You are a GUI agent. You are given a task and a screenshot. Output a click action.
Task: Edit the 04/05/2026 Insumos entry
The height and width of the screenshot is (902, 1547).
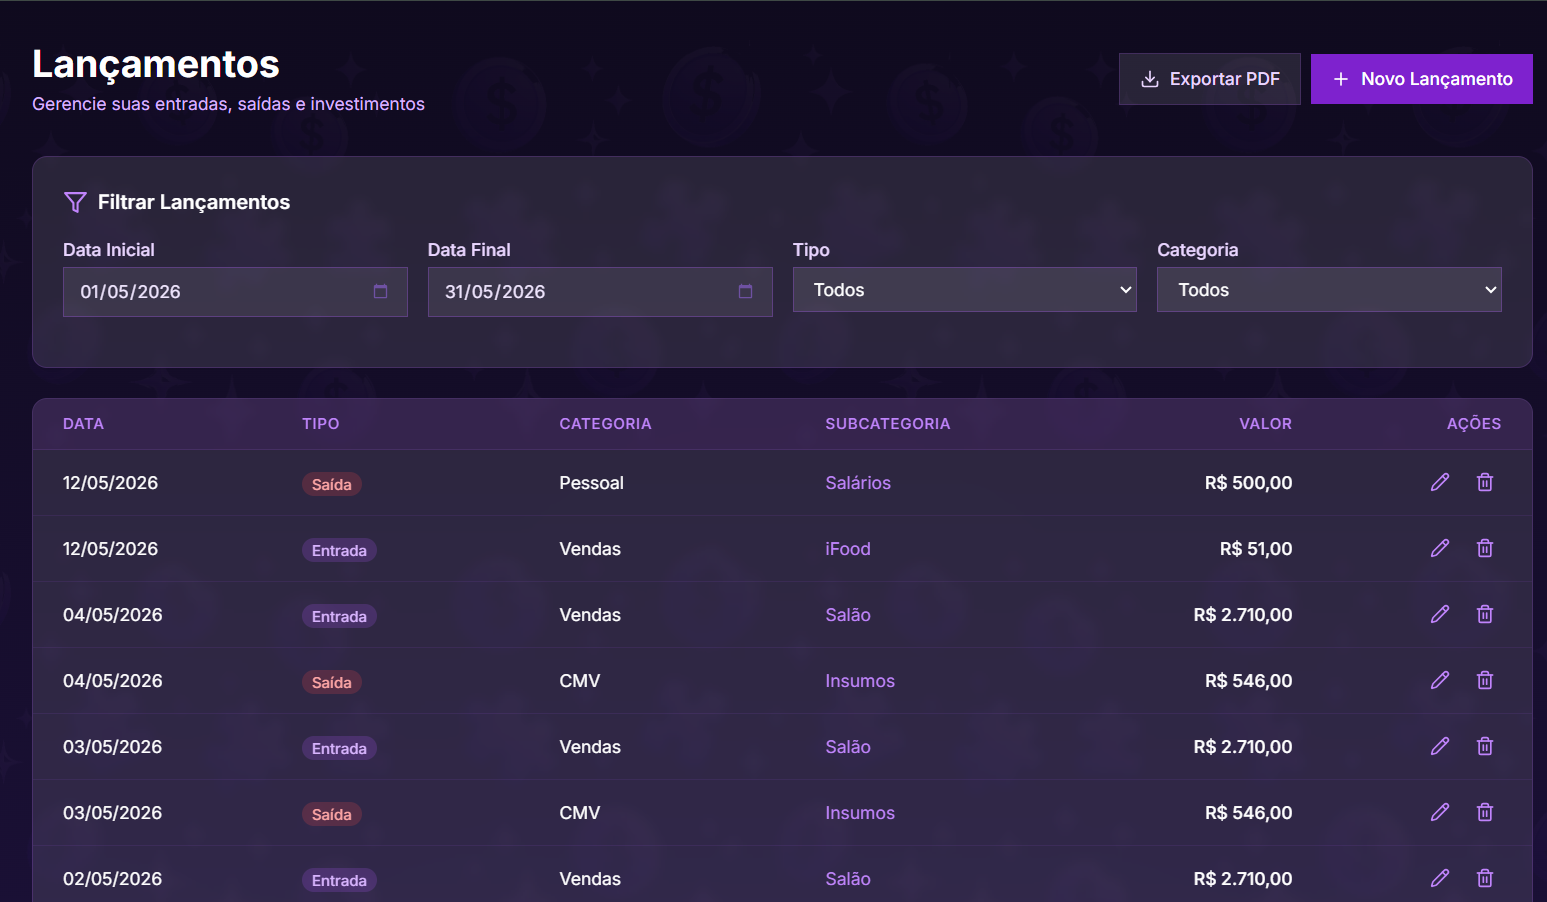coord(1440,680)
